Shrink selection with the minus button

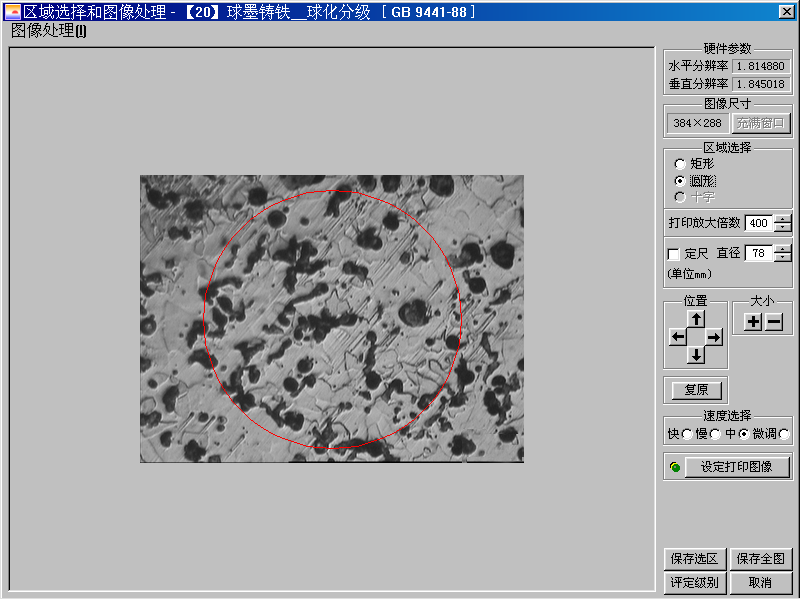coord(773,322)
